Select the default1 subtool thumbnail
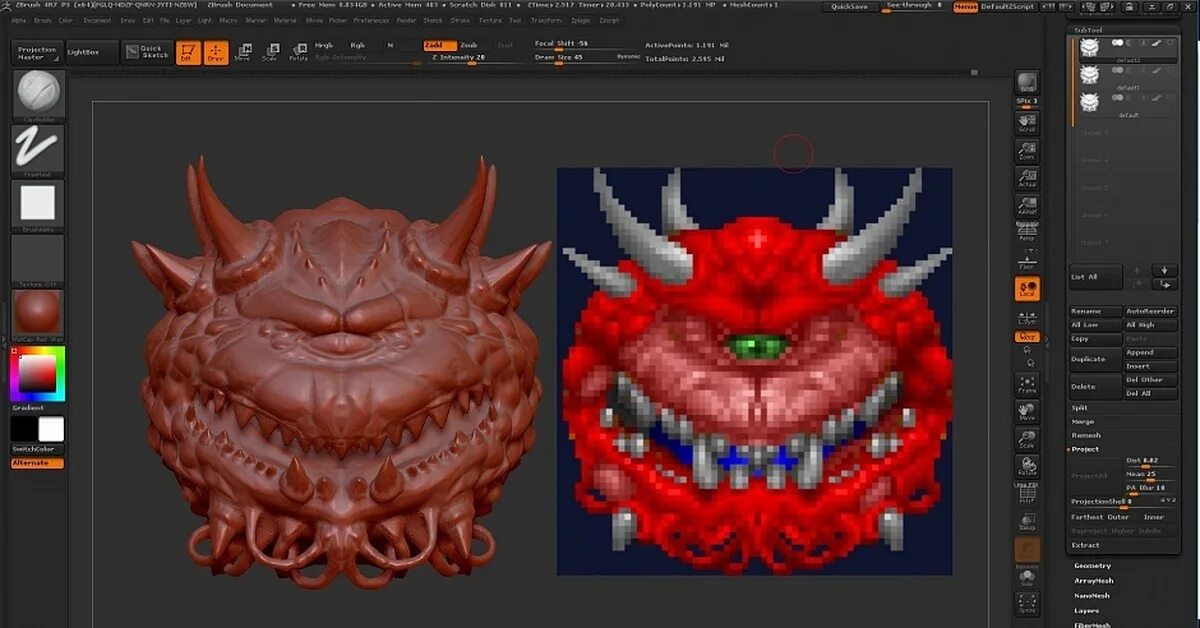The image size is (1200, 628). 1089,75
